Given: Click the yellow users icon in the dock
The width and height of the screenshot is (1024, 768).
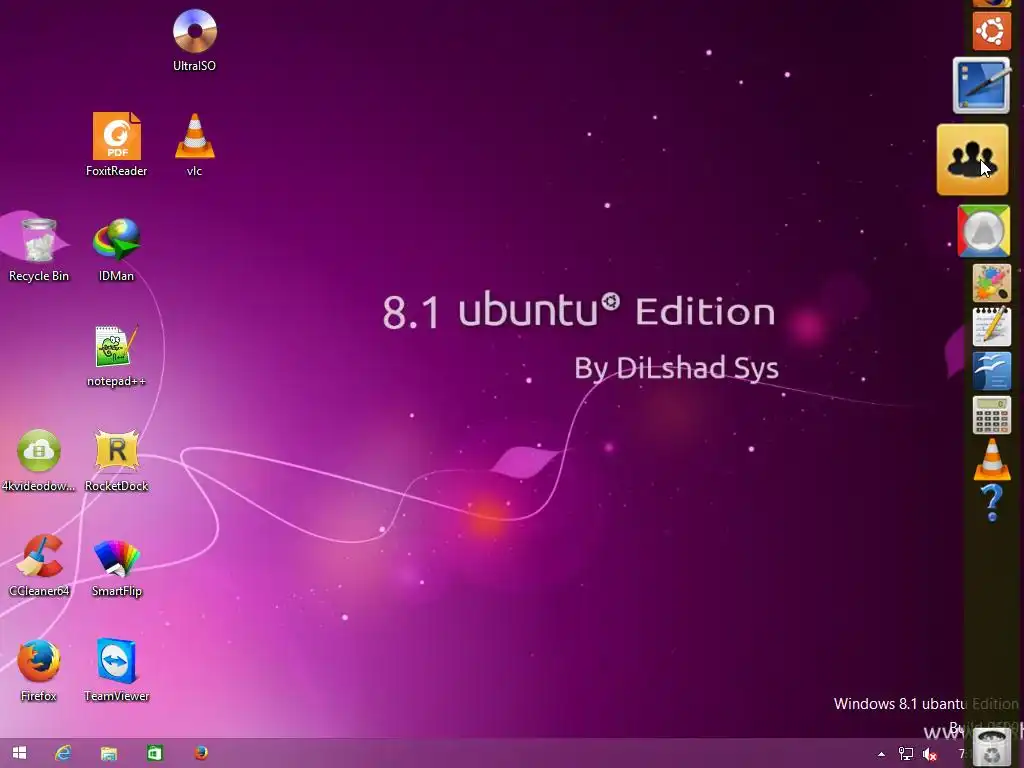Looking at the screenshot, I should pyautogui.click(x=972, y=159).
